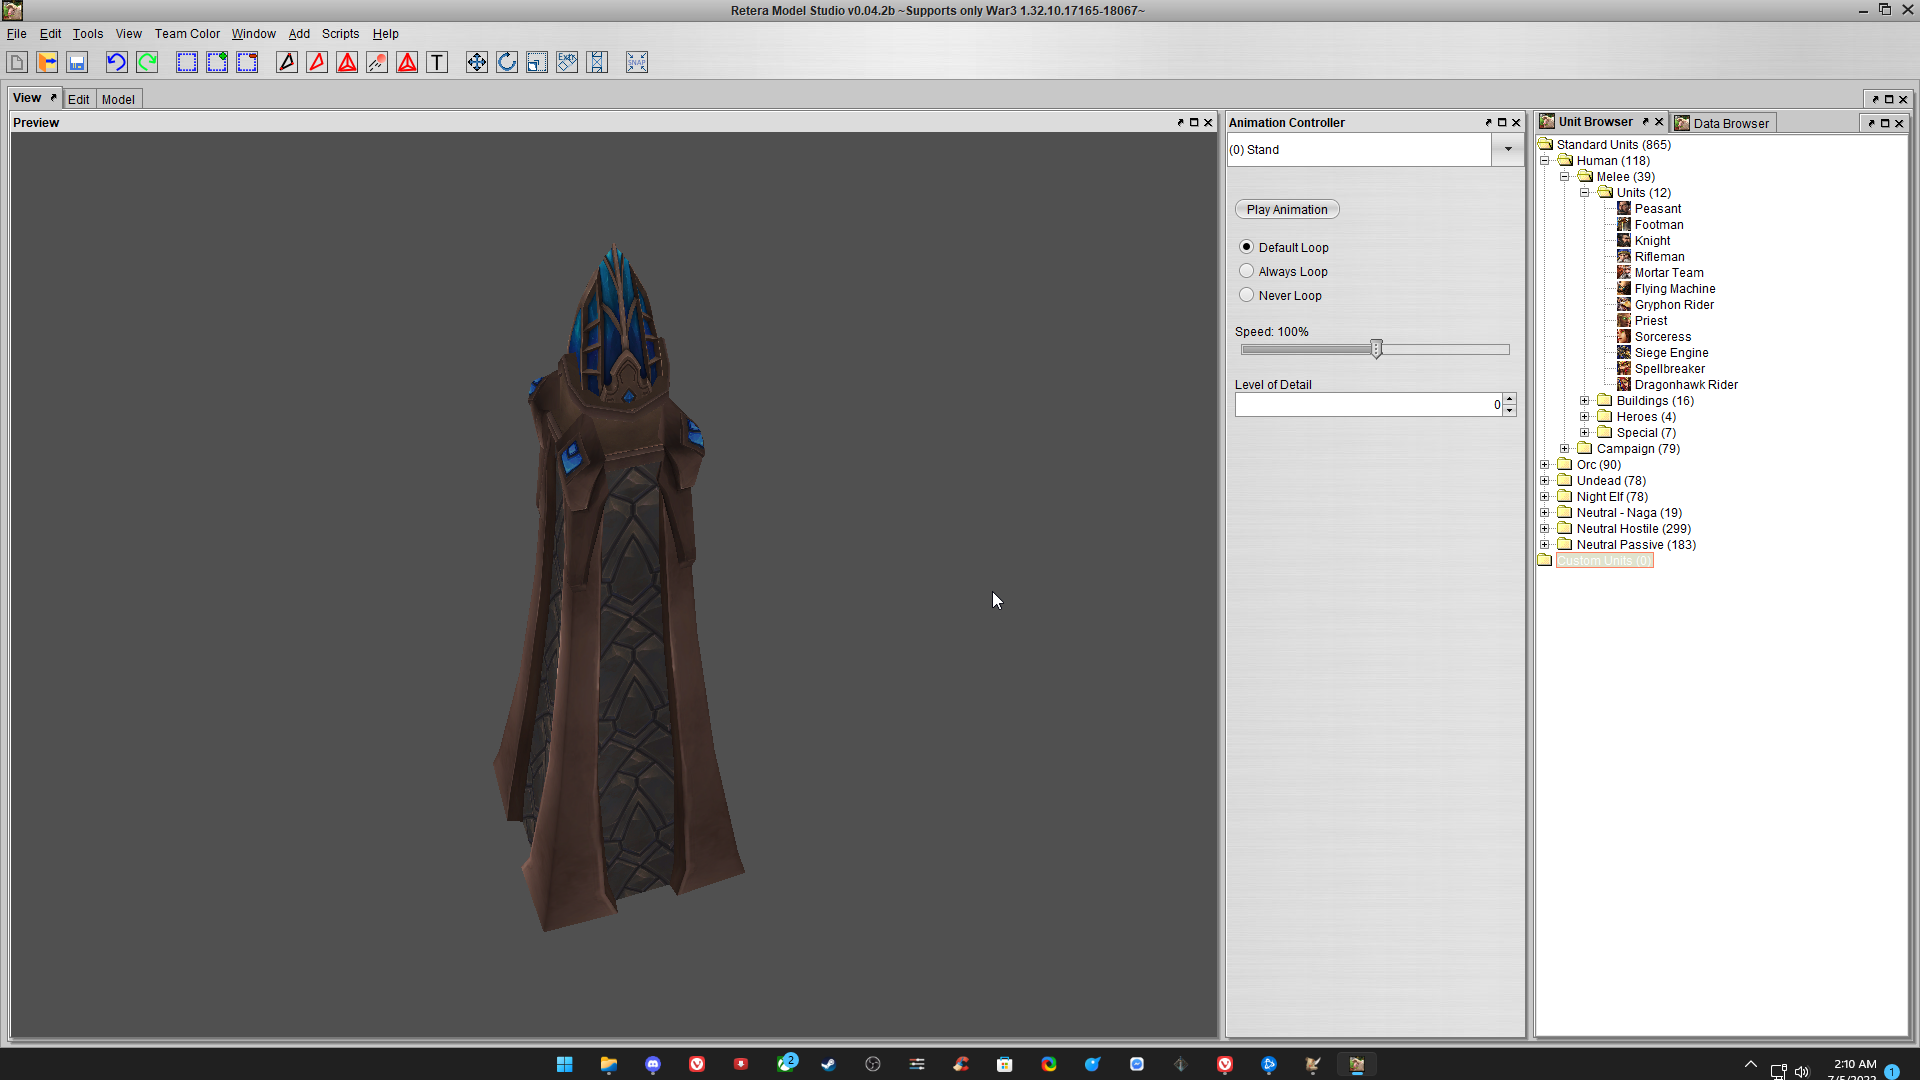
Task: Click the Save floppy disk icon
Action: coord(77,62)
